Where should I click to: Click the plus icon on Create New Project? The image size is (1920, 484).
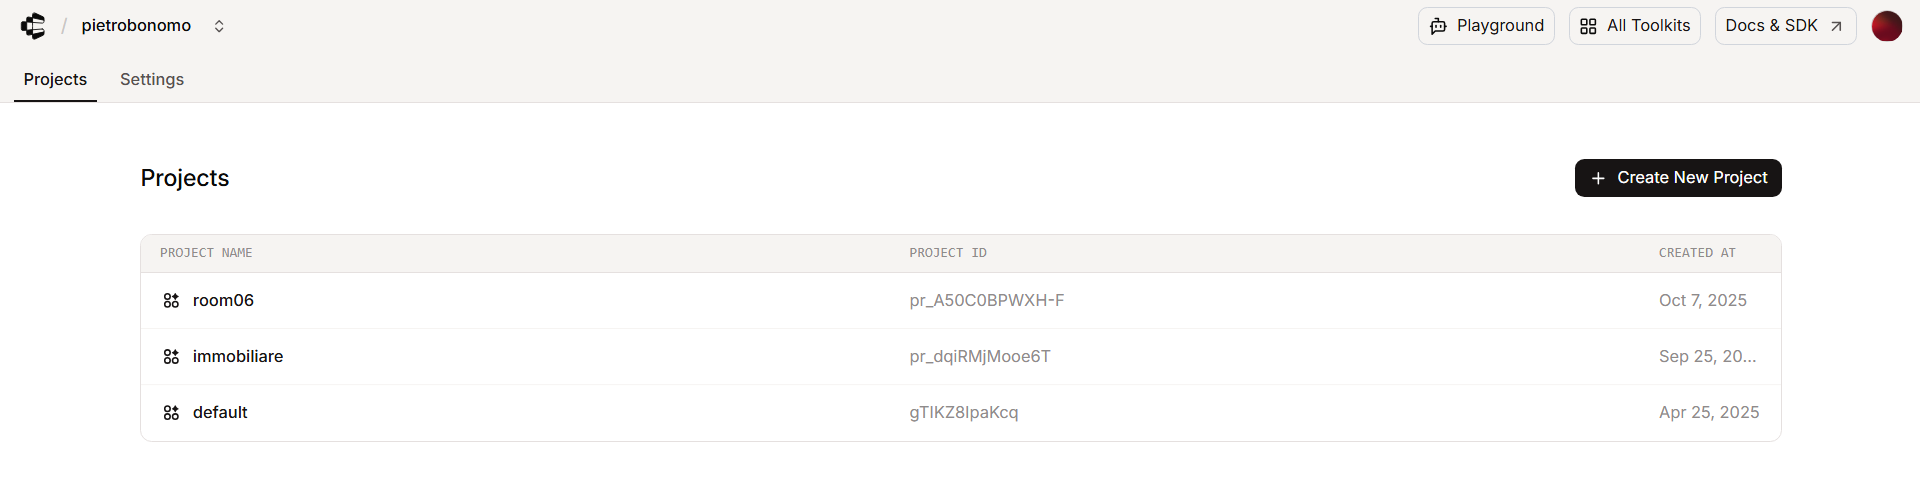point(1598,178)
